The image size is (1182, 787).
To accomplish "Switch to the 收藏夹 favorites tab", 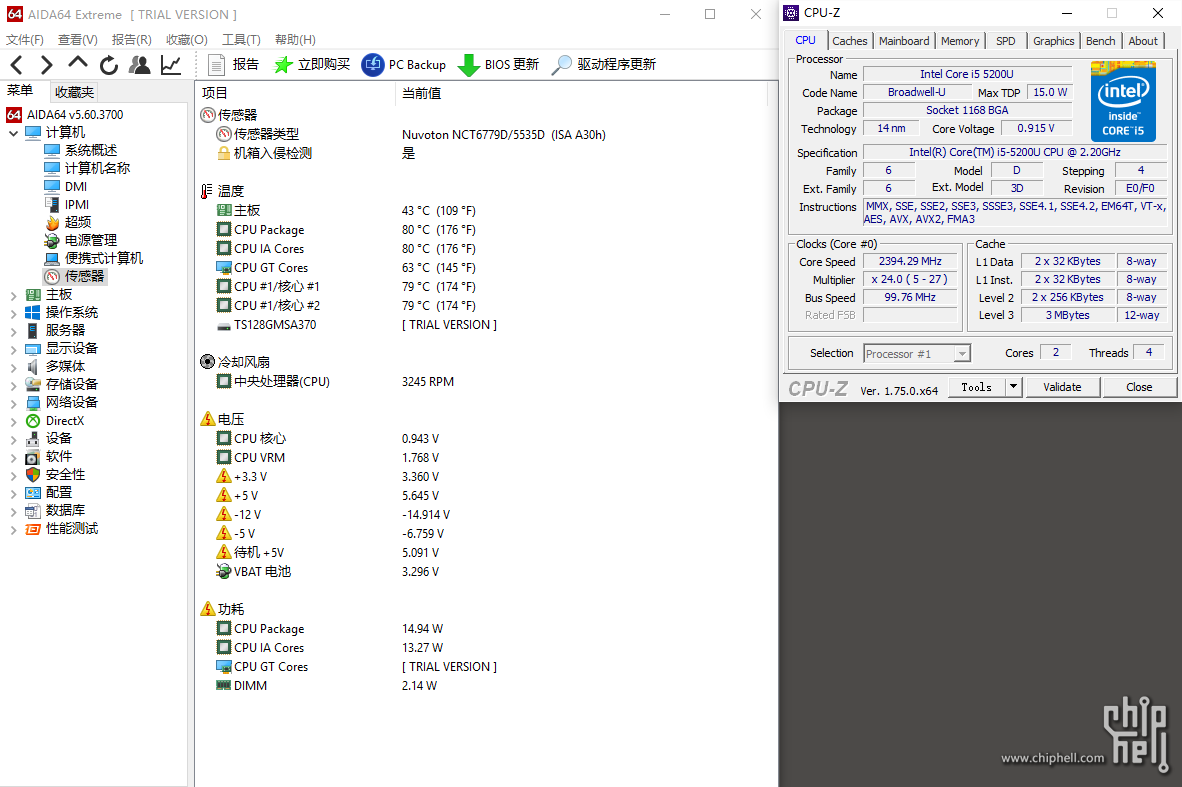I will point(74,92).
